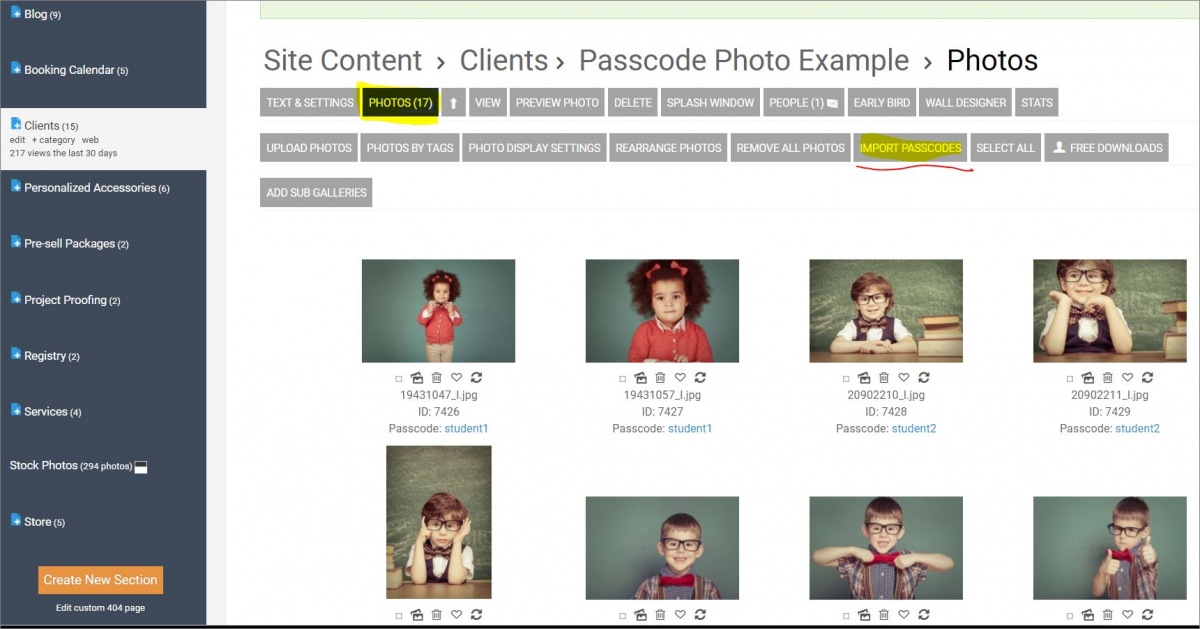The image size is (1200, 629).
Task: Open the EARLY BIRD tab
Action: [882, 102]
